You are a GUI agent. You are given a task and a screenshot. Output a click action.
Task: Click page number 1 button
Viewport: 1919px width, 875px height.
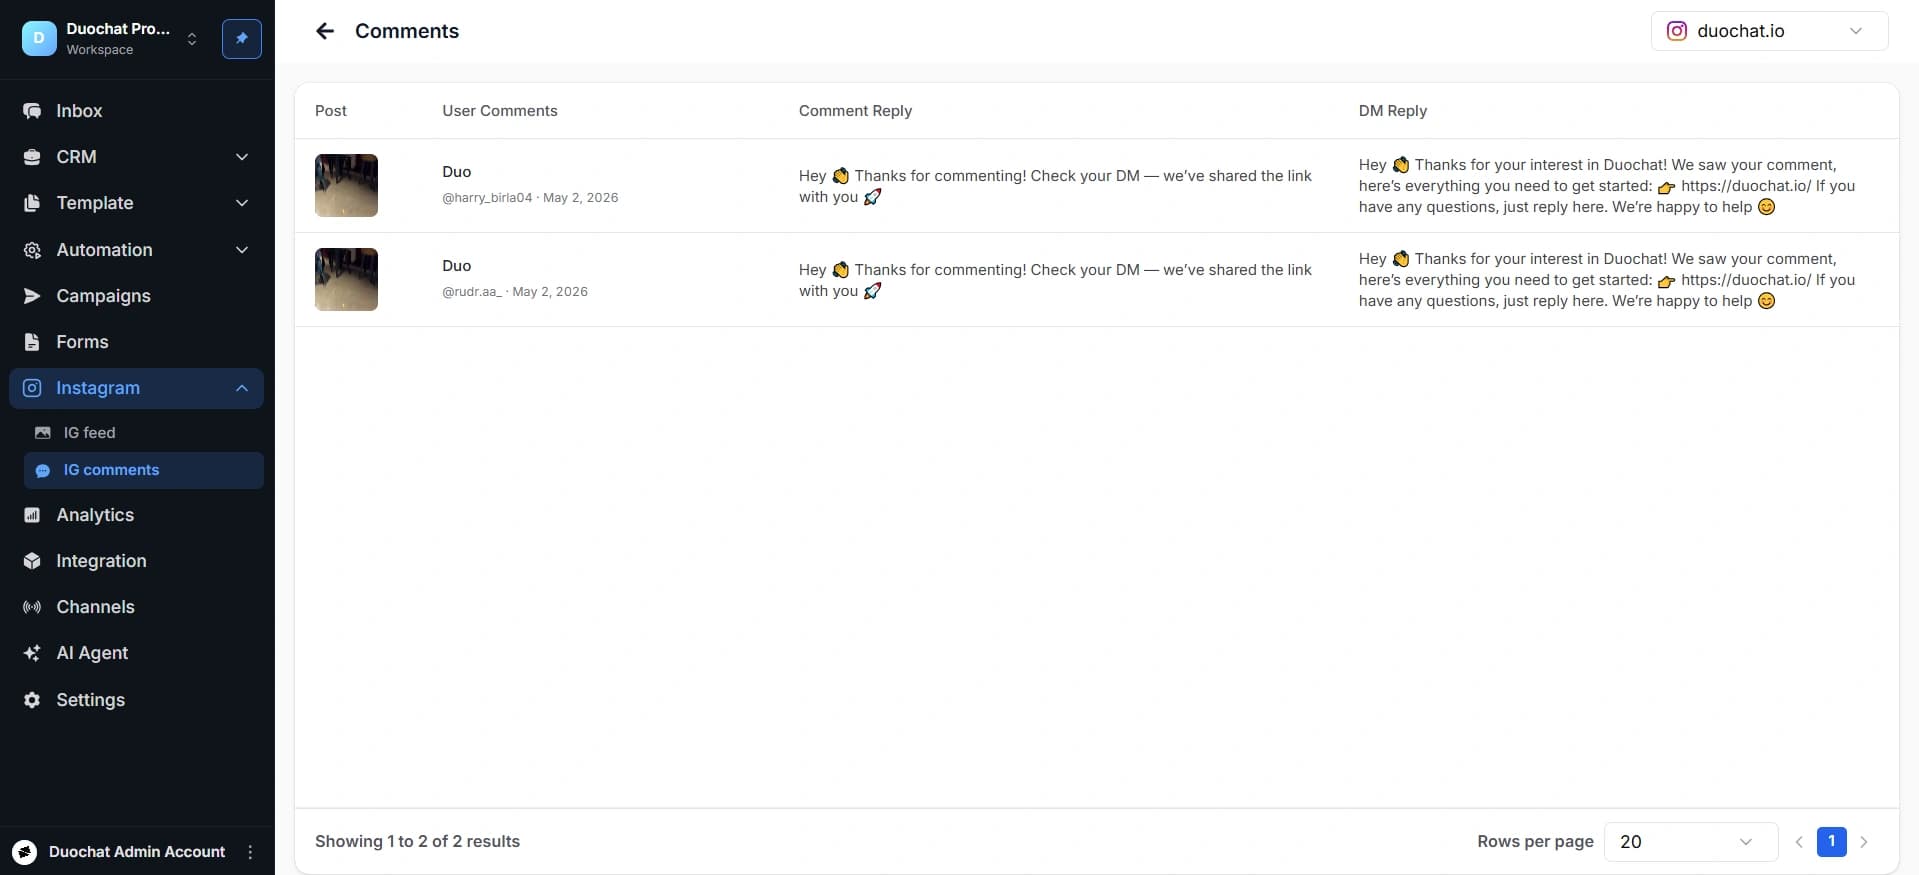click(x=1832, y=842)
